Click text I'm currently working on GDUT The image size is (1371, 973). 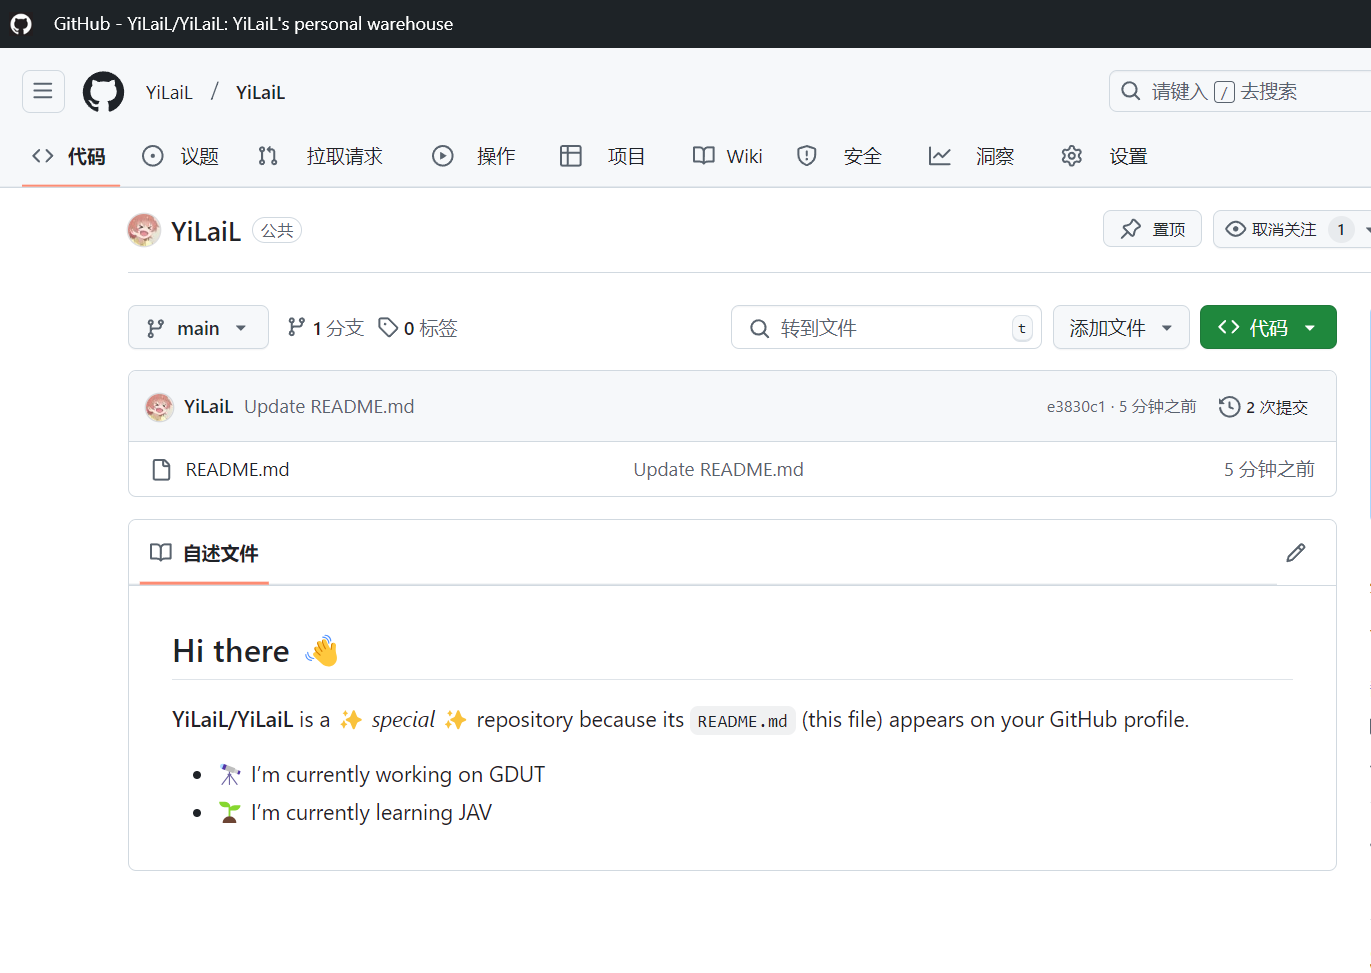398,774
